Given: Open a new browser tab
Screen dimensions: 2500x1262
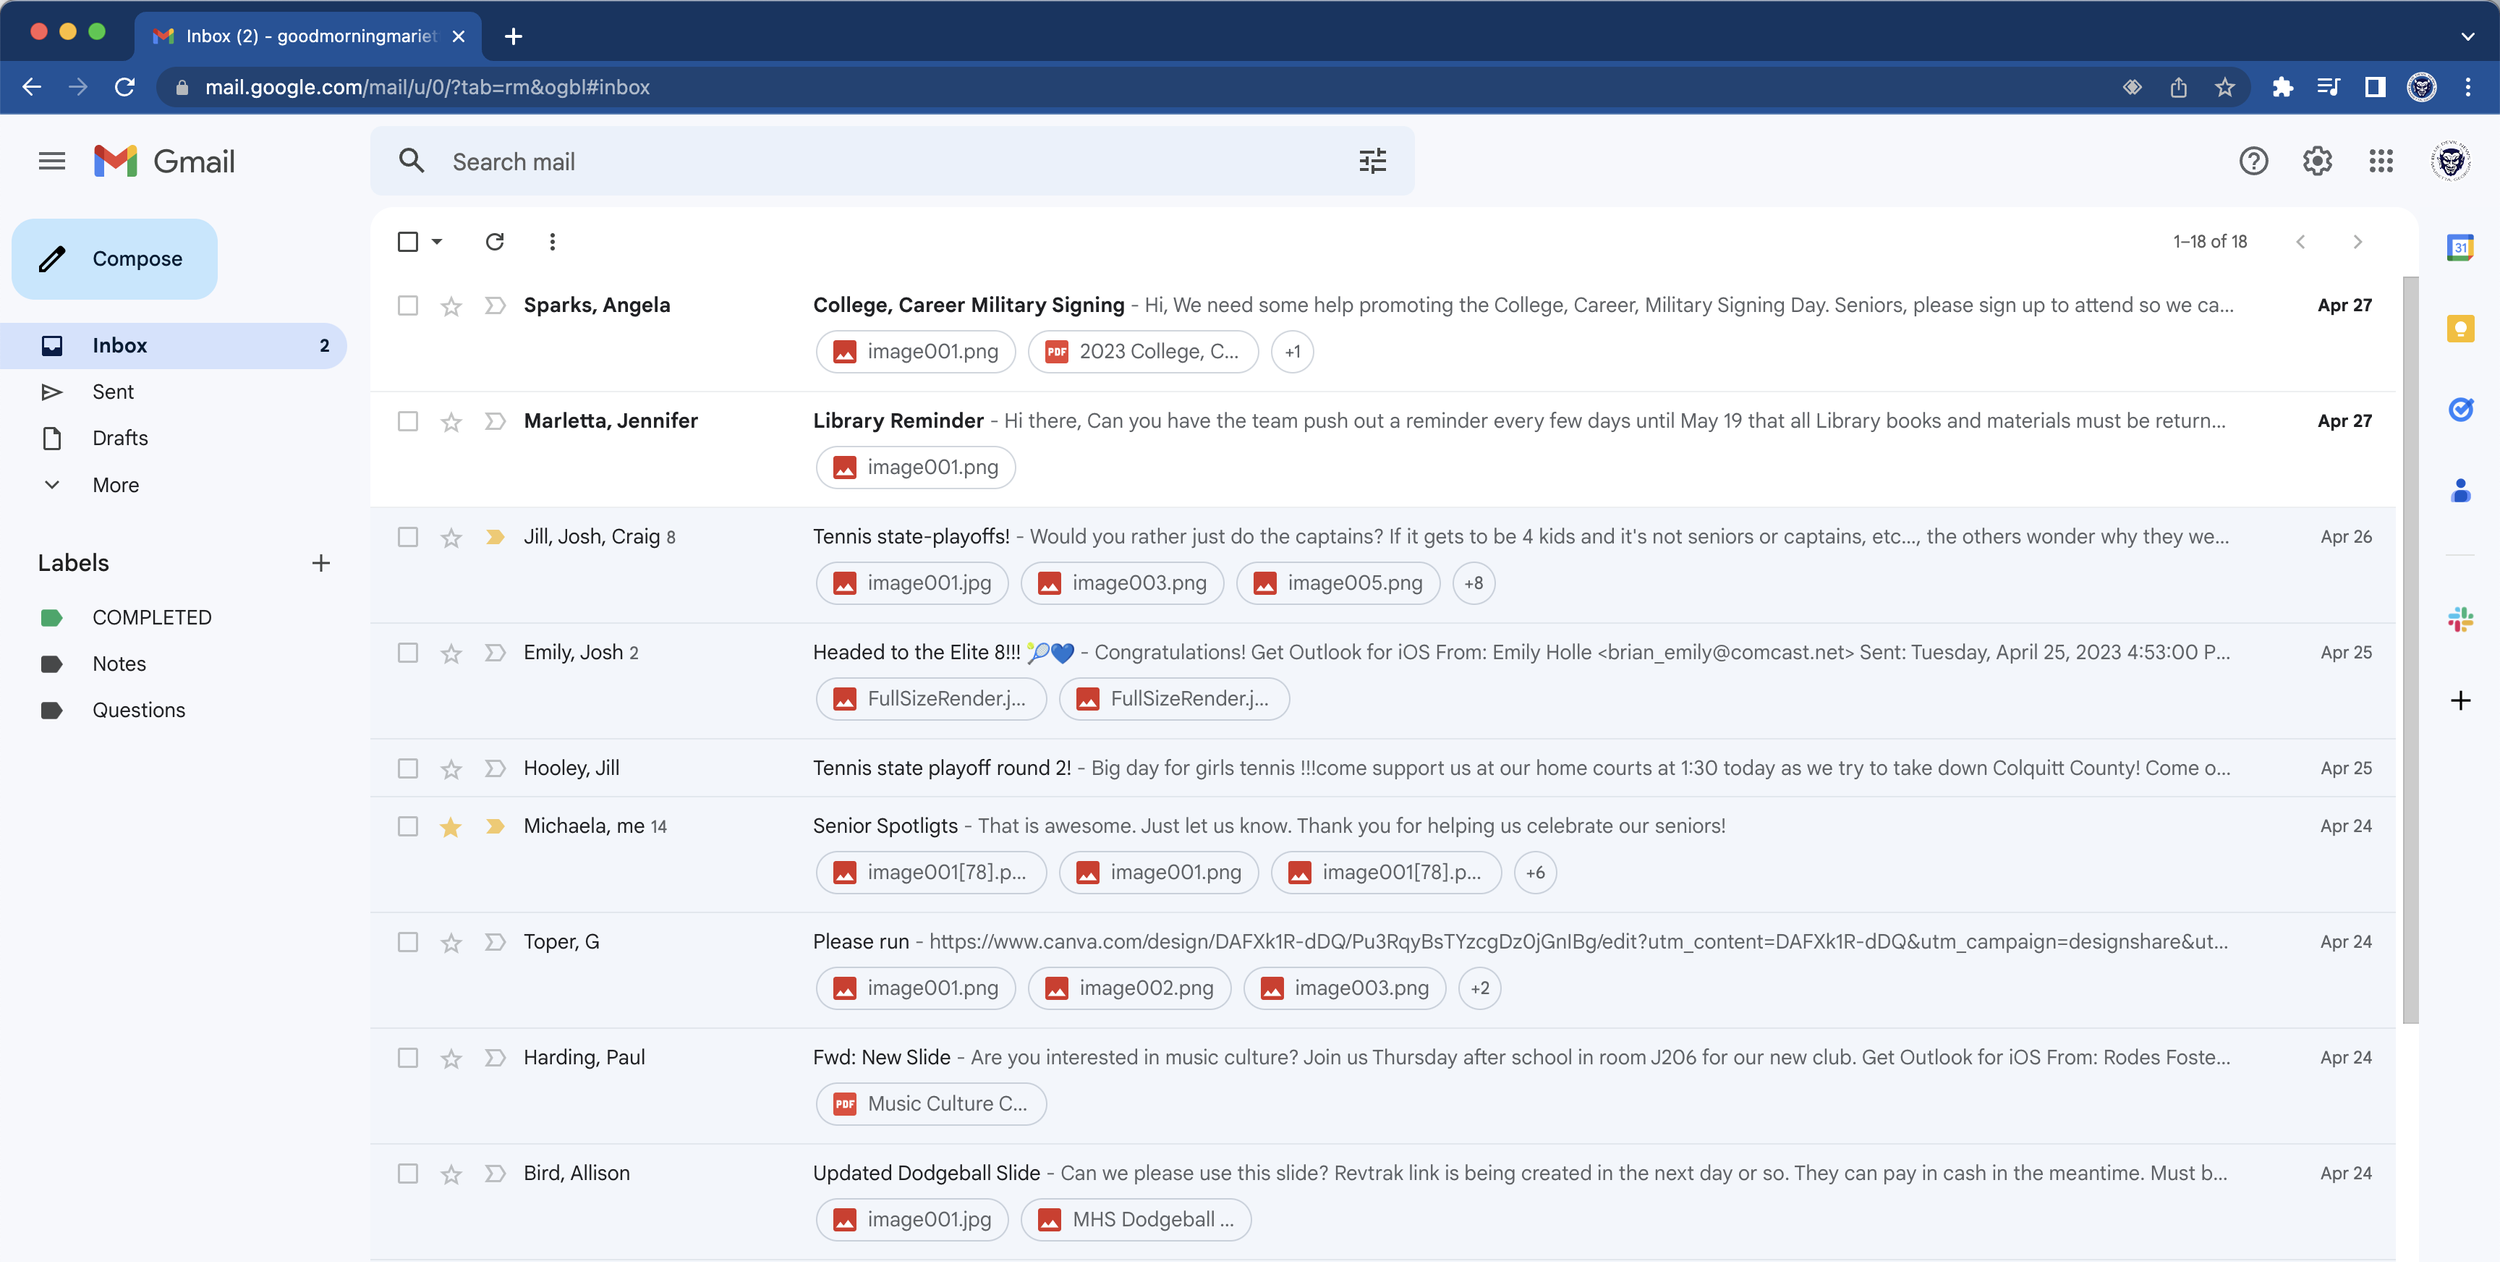Looking at the screenshot, I should tap(513, 36).
